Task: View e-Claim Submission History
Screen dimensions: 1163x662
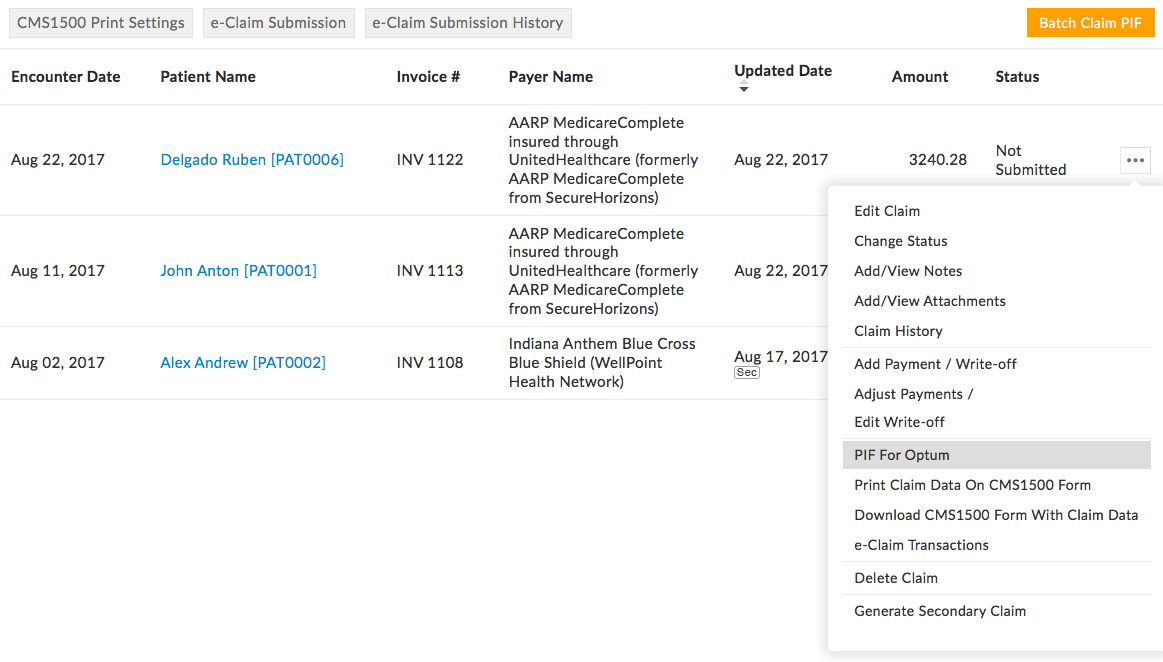Action: [x=468, y=23]
